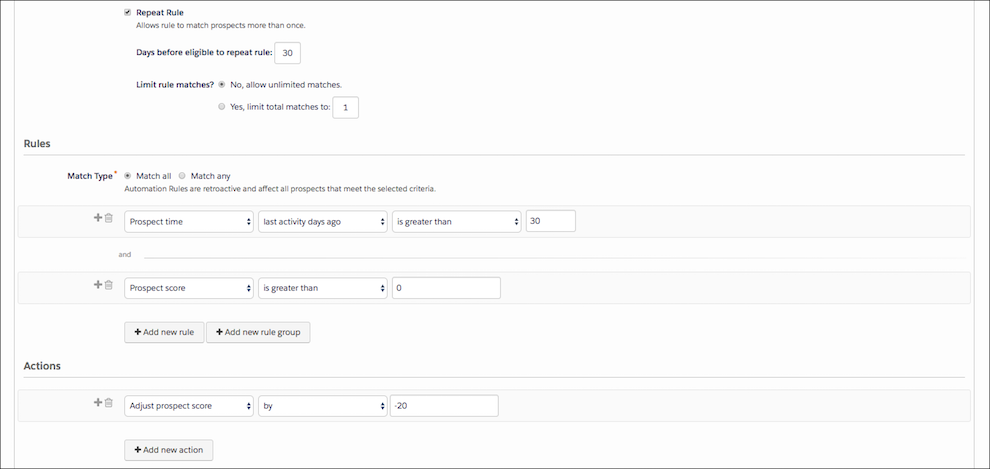
Task: Choose Match all match type
Action: pos(128,176)
